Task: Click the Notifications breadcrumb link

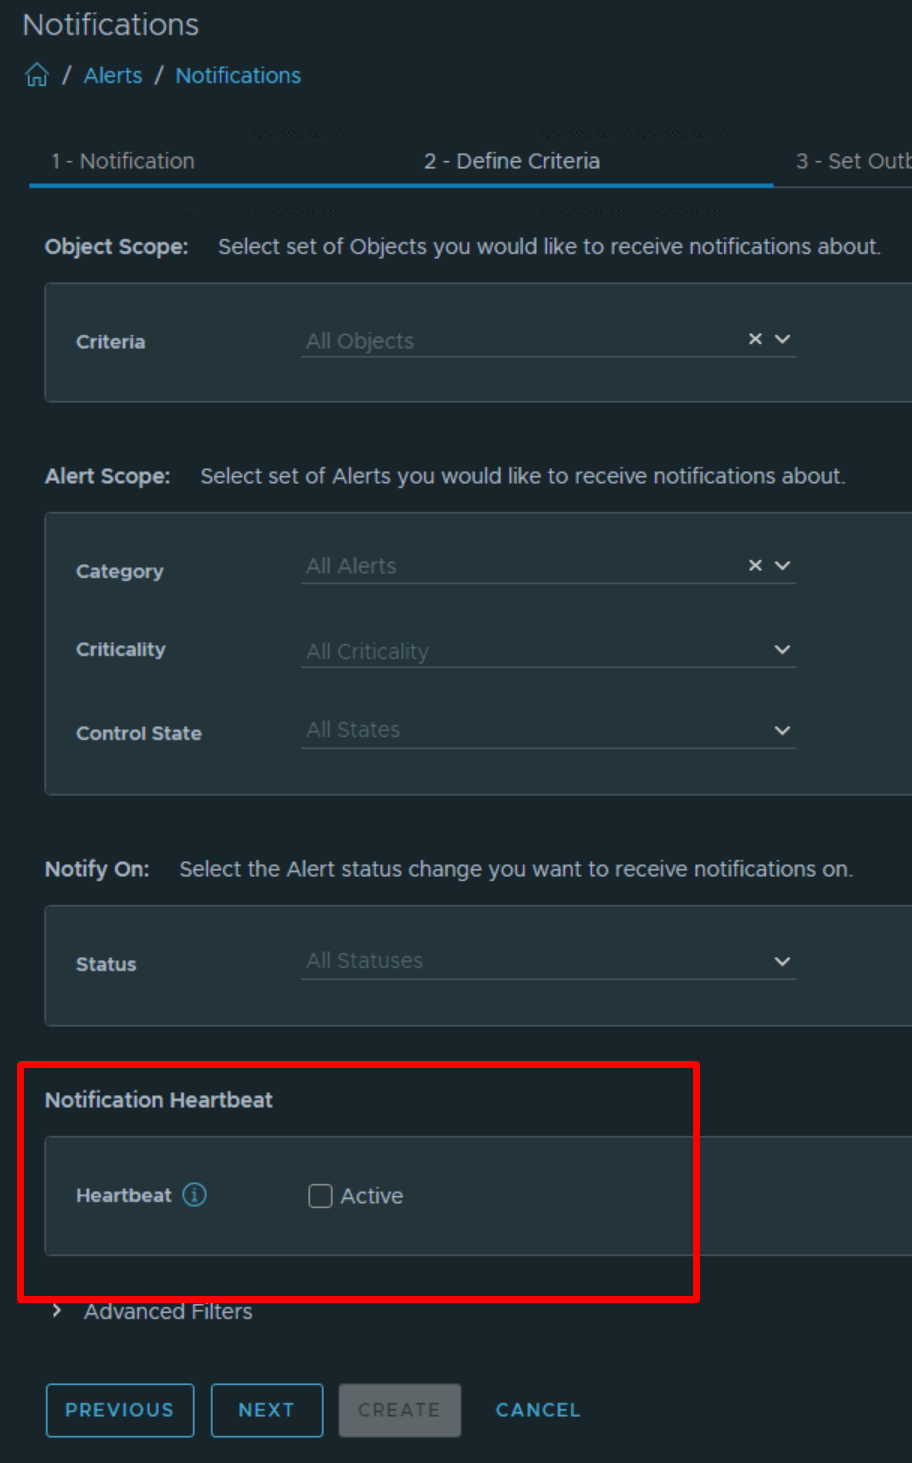Action: pyautogui.click(x=238, y=74)
